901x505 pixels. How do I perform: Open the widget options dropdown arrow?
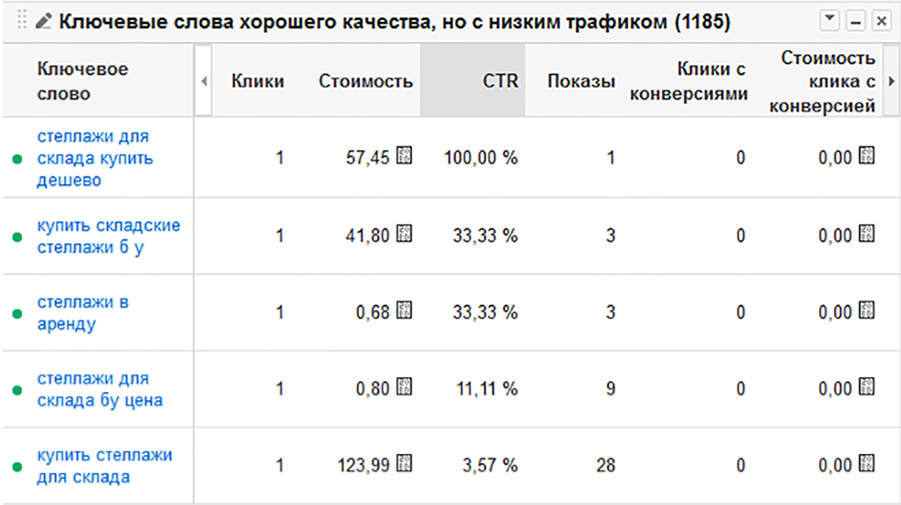coord(829,21)
